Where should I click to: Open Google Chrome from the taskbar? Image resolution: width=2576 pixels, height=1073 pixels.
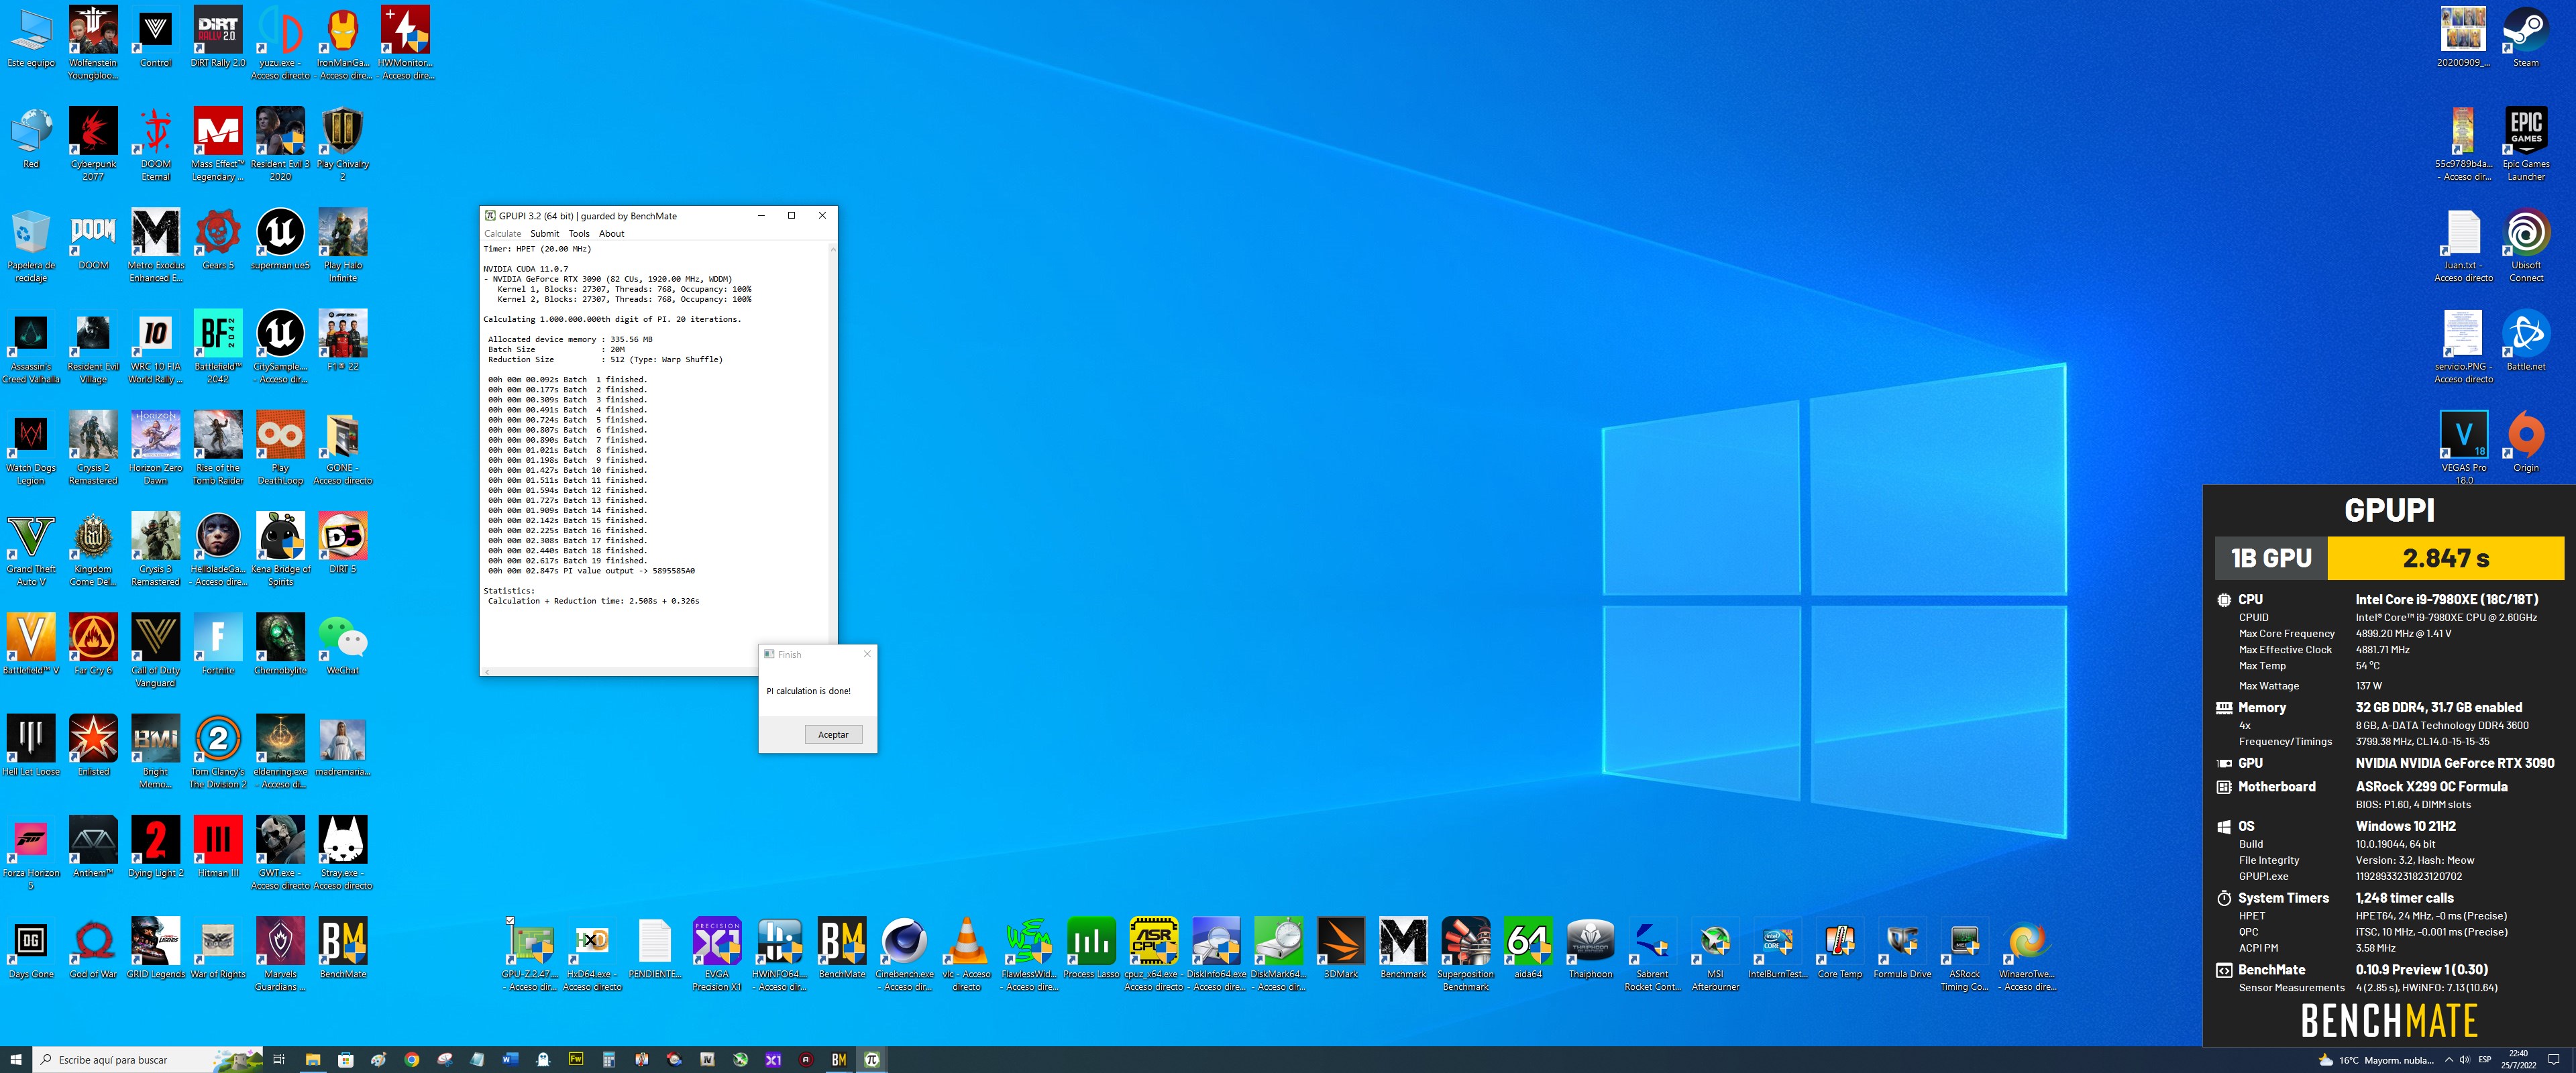pos(411,1060)
